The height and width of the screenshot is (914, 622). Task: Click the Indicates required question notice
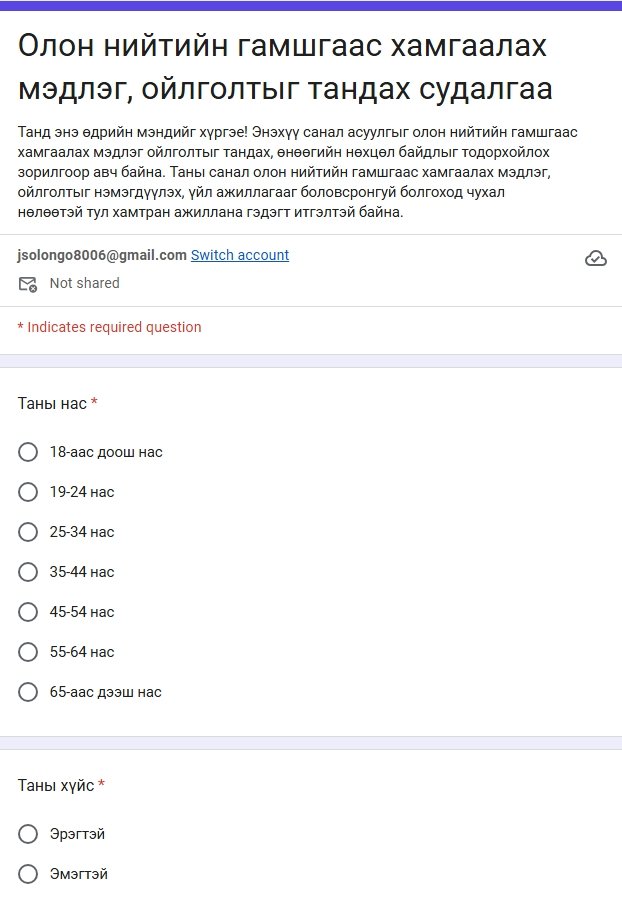click(x=110, y=327)
